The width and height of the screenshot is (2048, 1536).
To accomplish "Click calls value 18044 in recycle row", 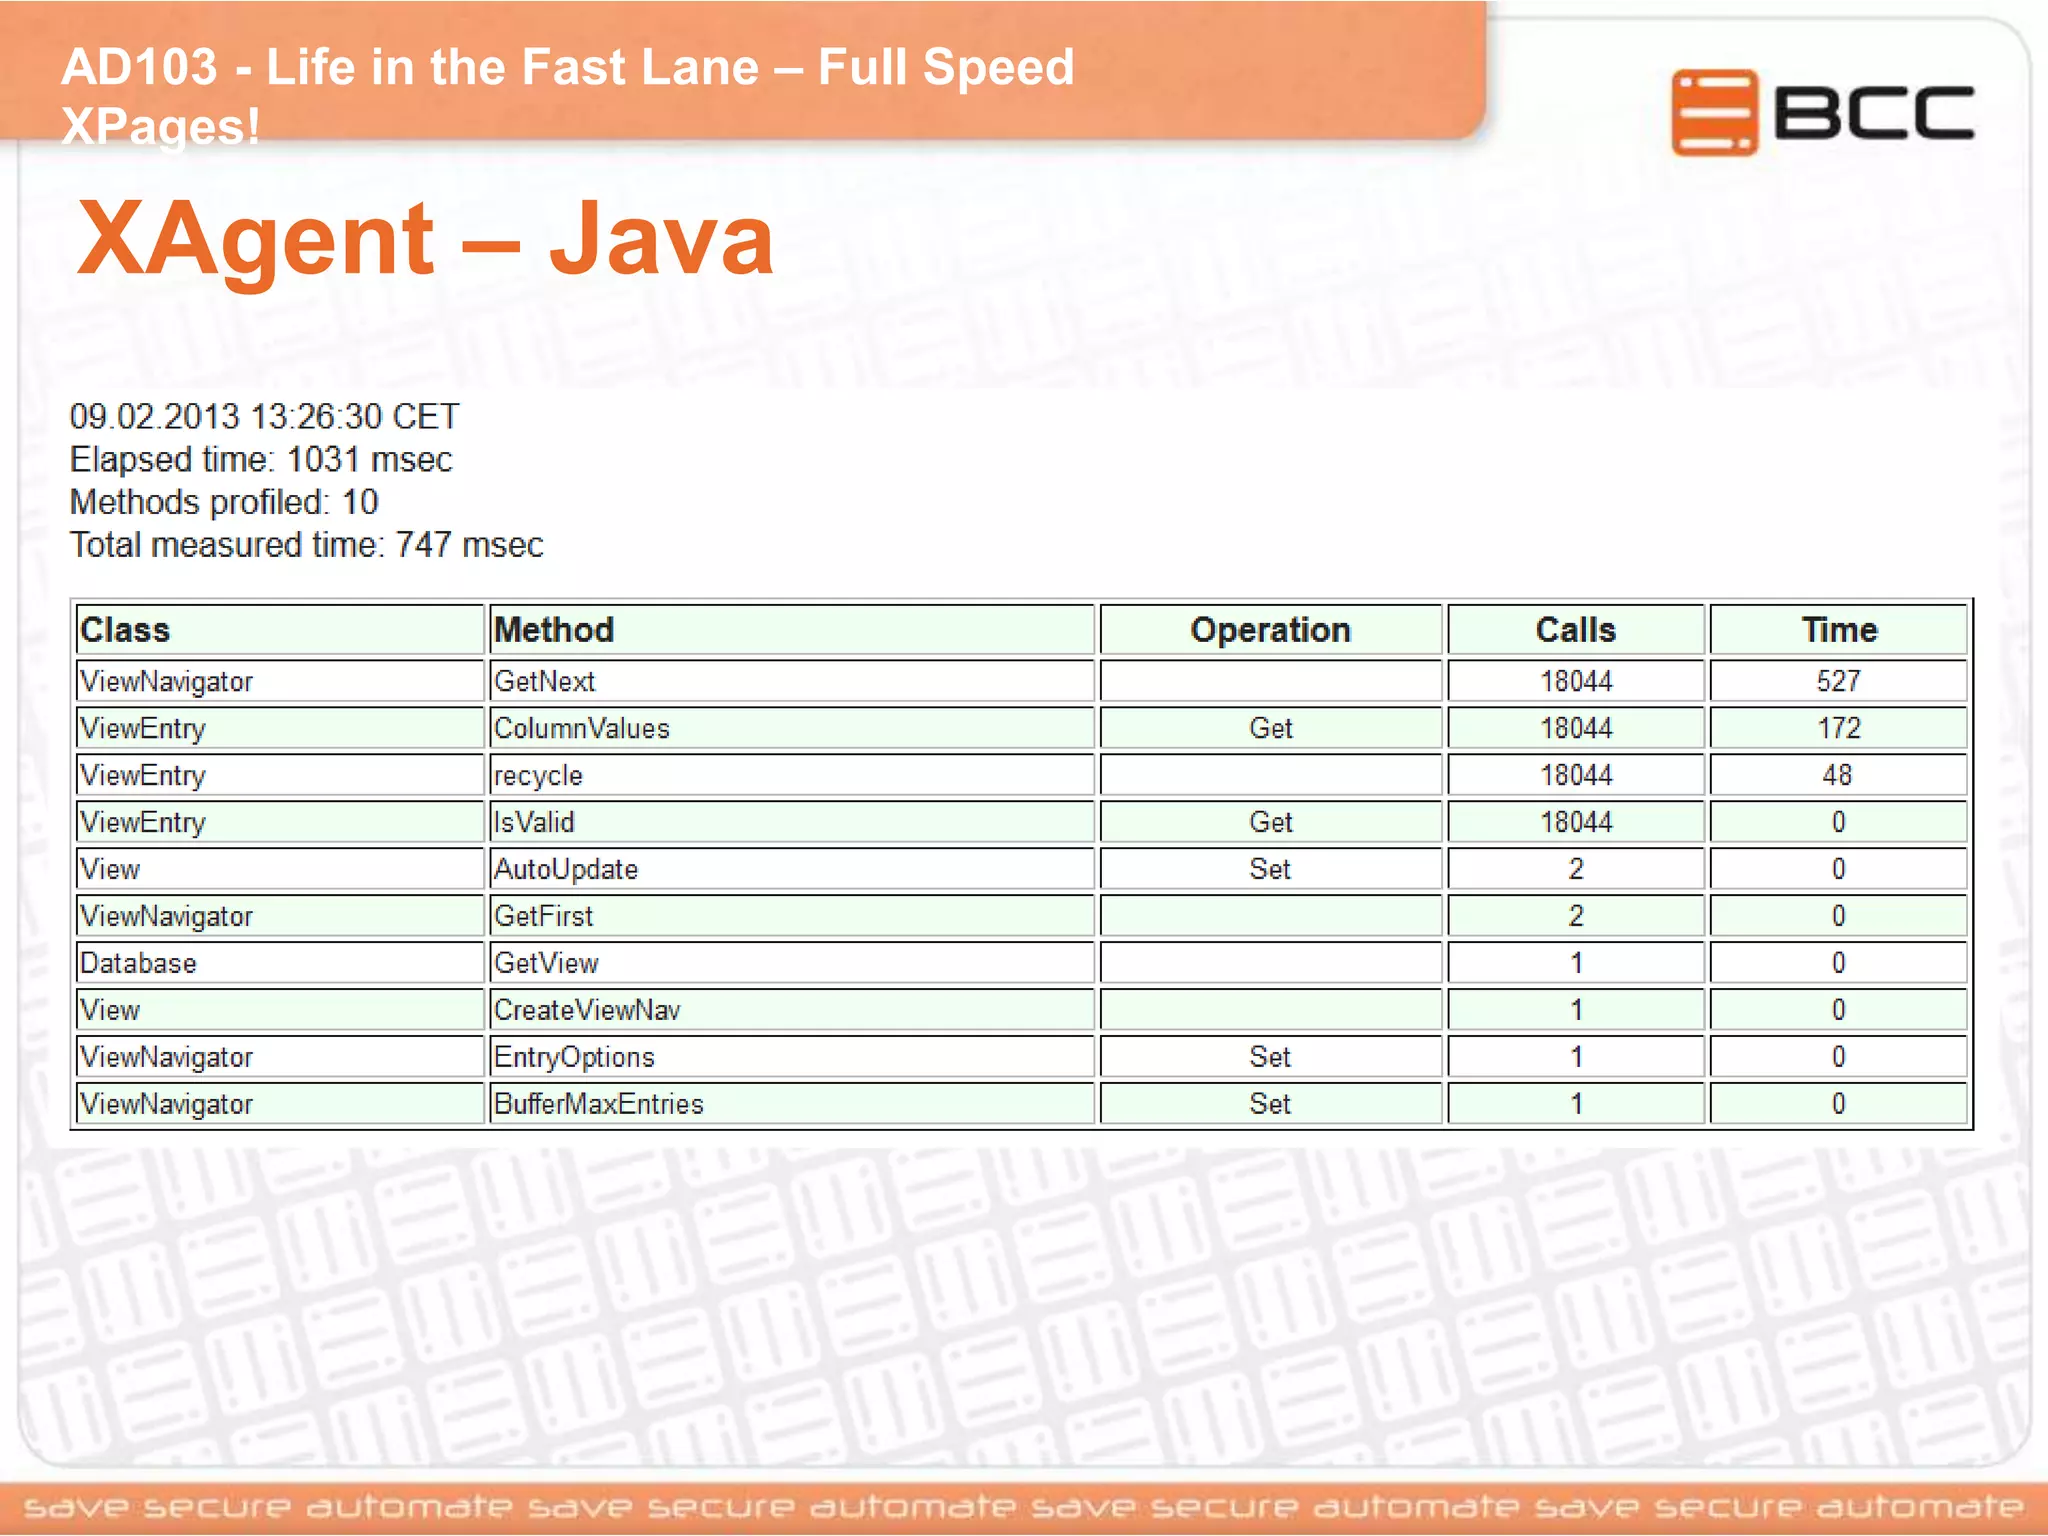I will (x=1575, y=775).
